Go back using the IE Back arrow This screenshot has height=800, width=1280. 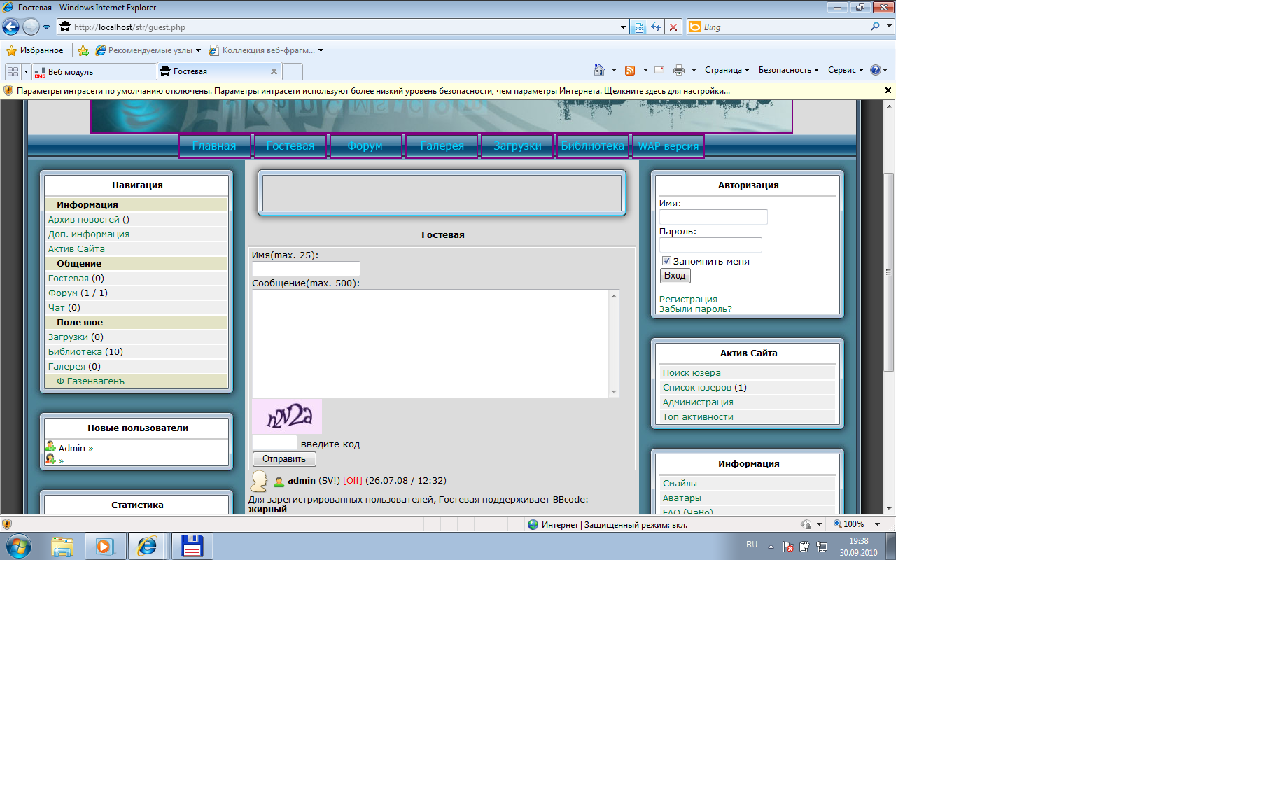coord(11,27)
